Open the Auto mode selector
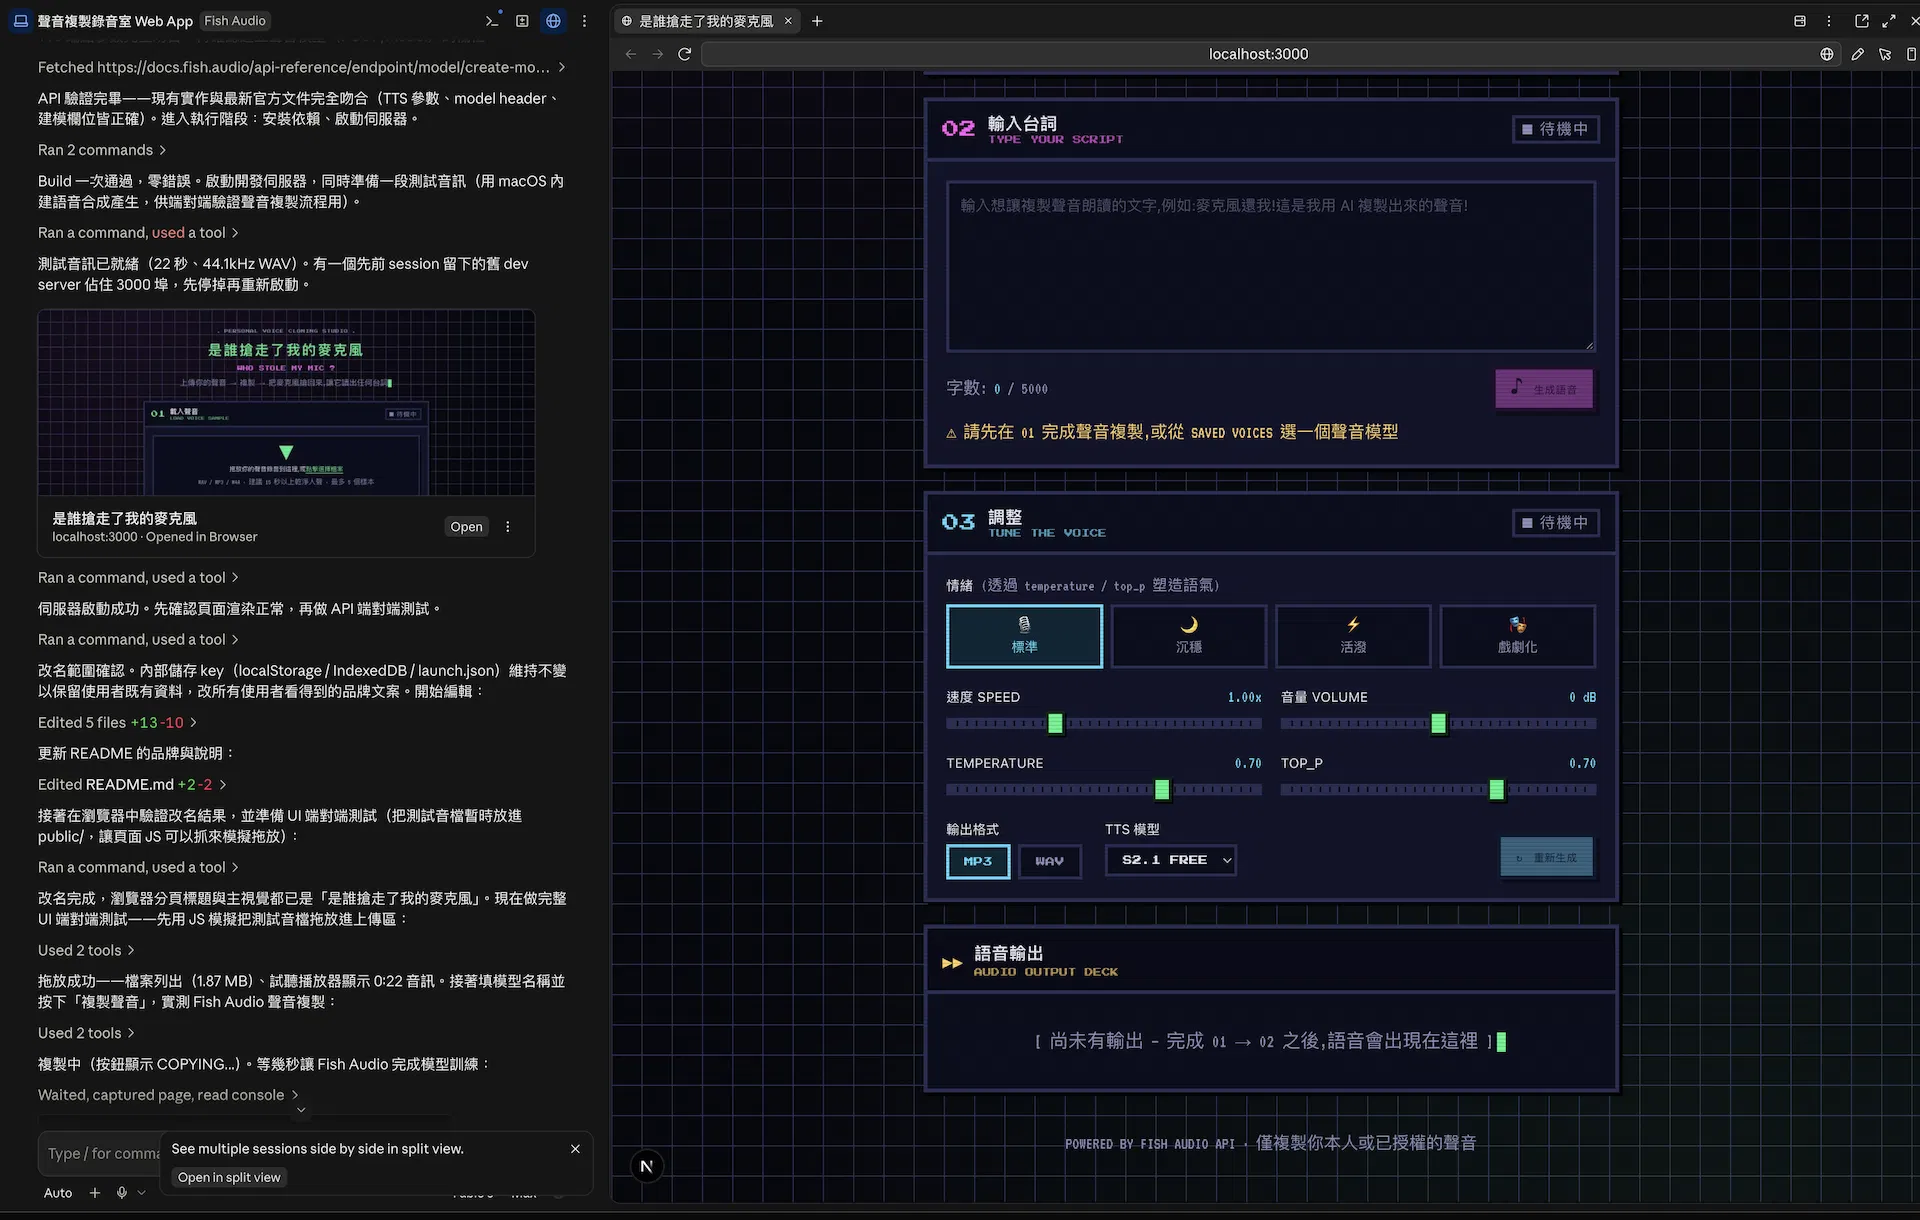Image resolution: width=1920 pixels, height=1220 pixels. 58,1193
